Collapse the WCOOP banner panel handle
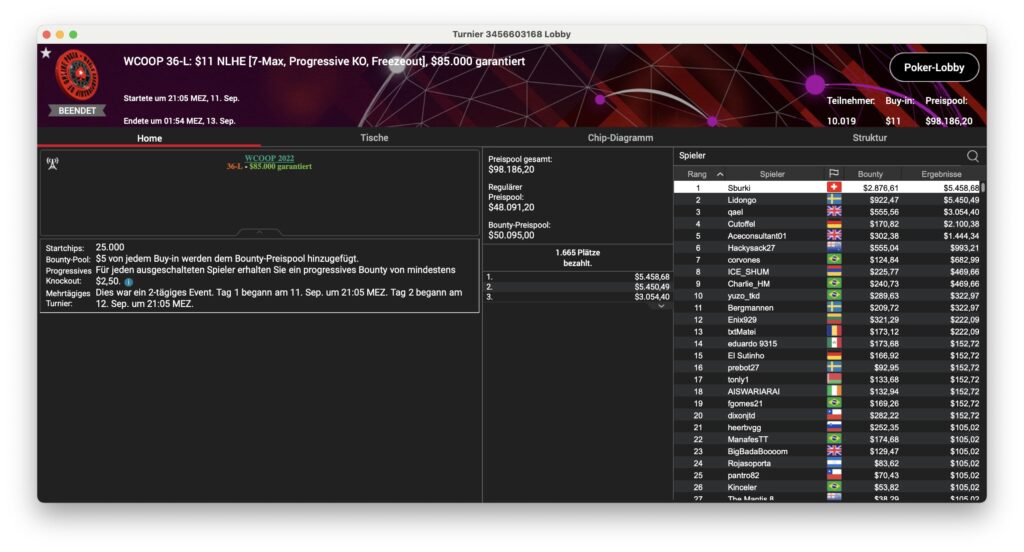The width and height of the screenshot is (1024, 552). (259, 231)
